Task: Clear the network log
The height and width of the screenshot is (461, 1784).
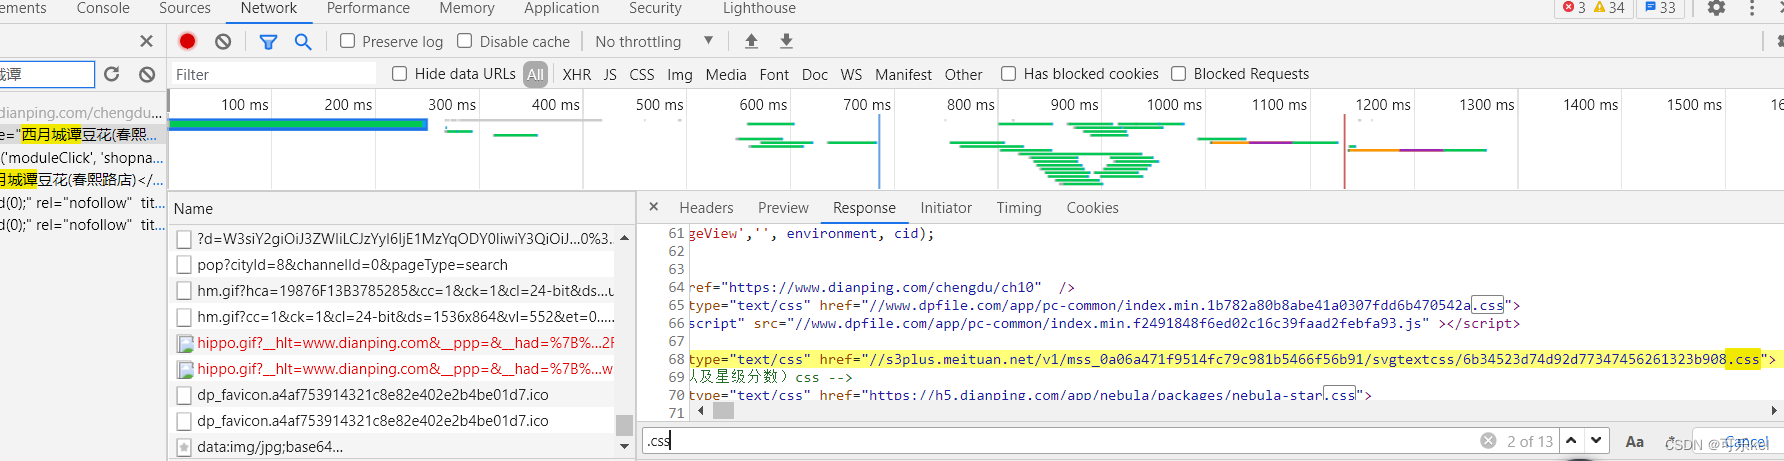Action: [x=223, y=41]
